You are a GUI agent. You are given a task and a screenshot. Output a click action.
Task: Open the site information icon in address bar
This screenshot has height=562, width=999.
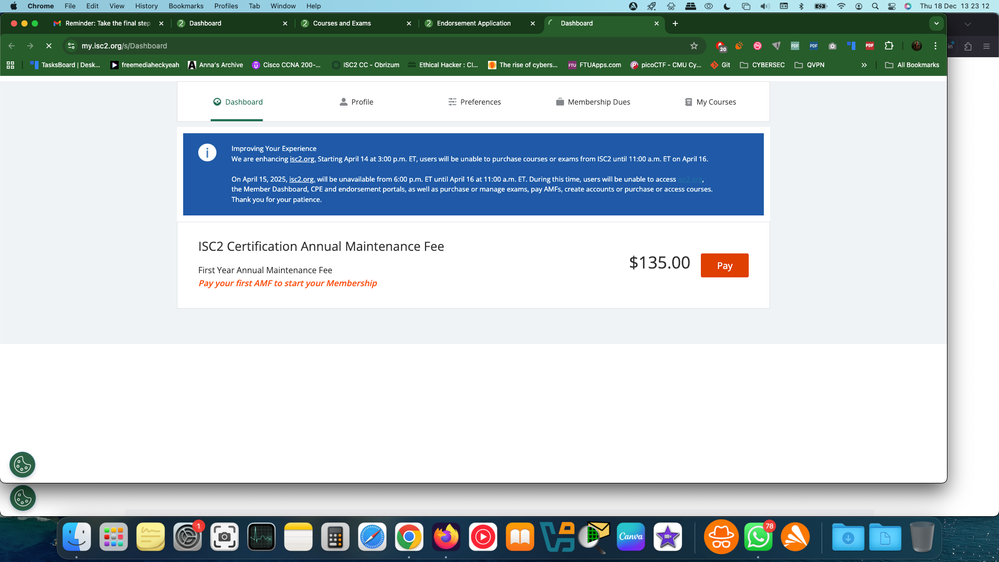click(x=71, y=46)
